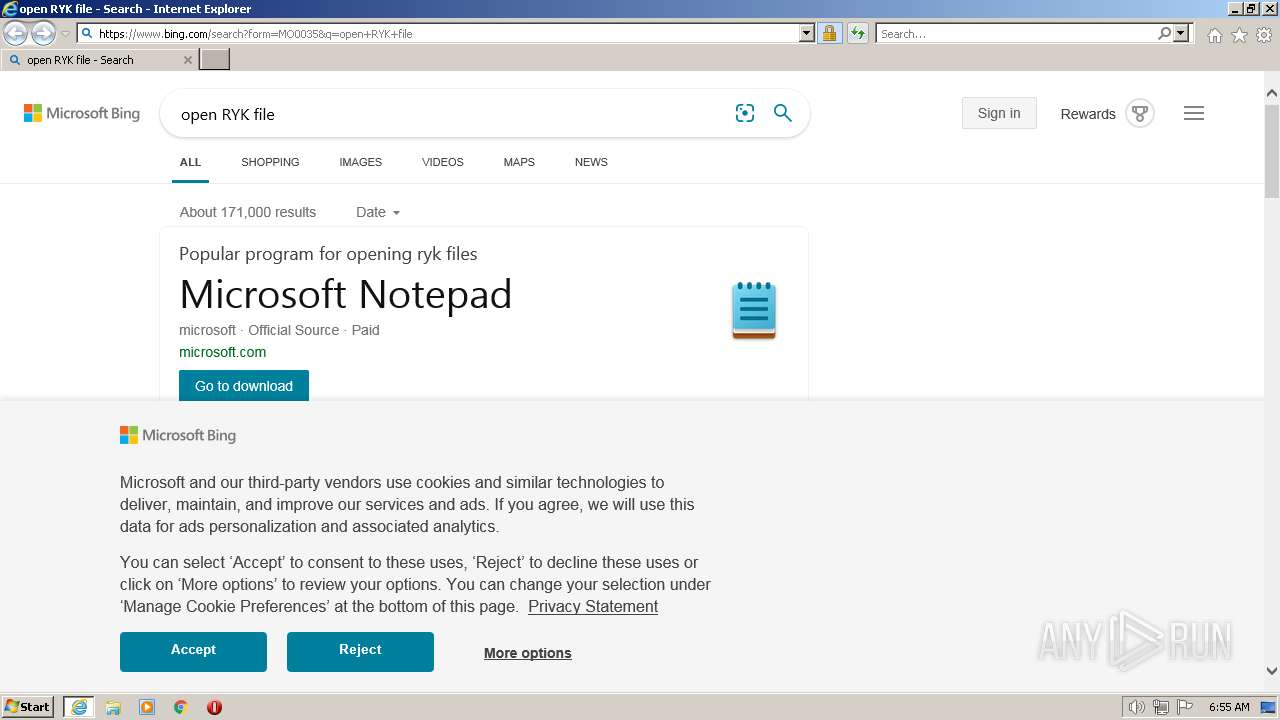The height and width of the screenshot is (720, 1280).
Task: Click the Microsoft Notepad heading
Action: 345,294
